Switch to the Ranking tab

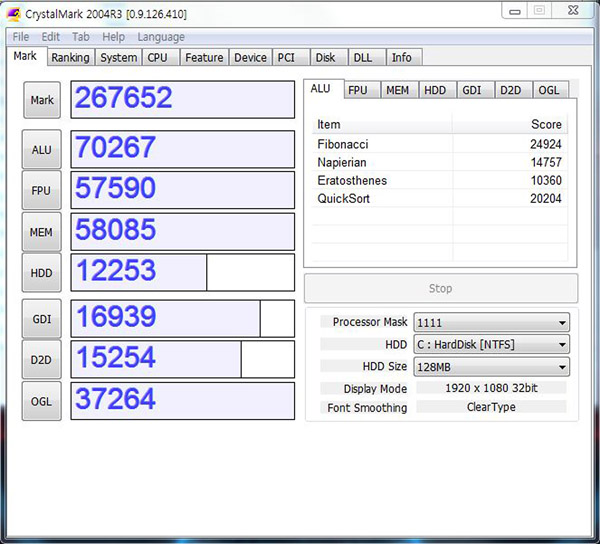70,57
